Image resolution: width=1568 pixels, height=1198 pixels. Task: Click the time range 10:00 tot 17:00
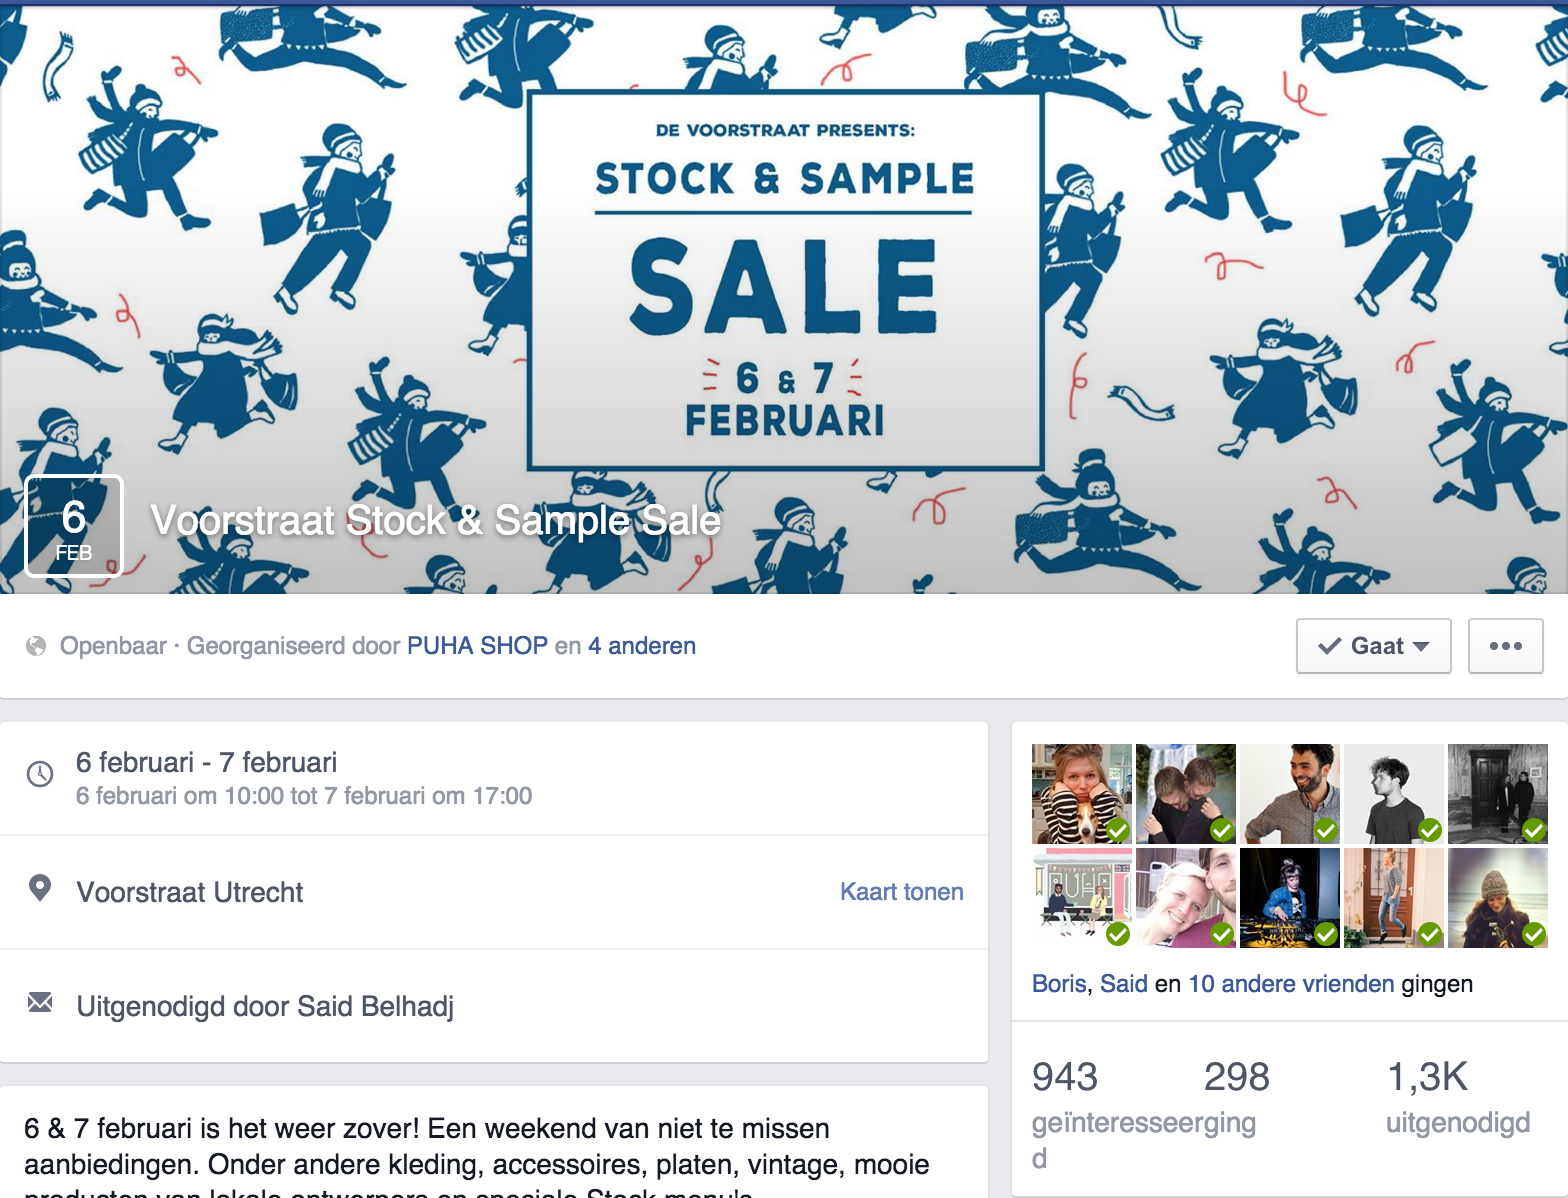(304, 796)
